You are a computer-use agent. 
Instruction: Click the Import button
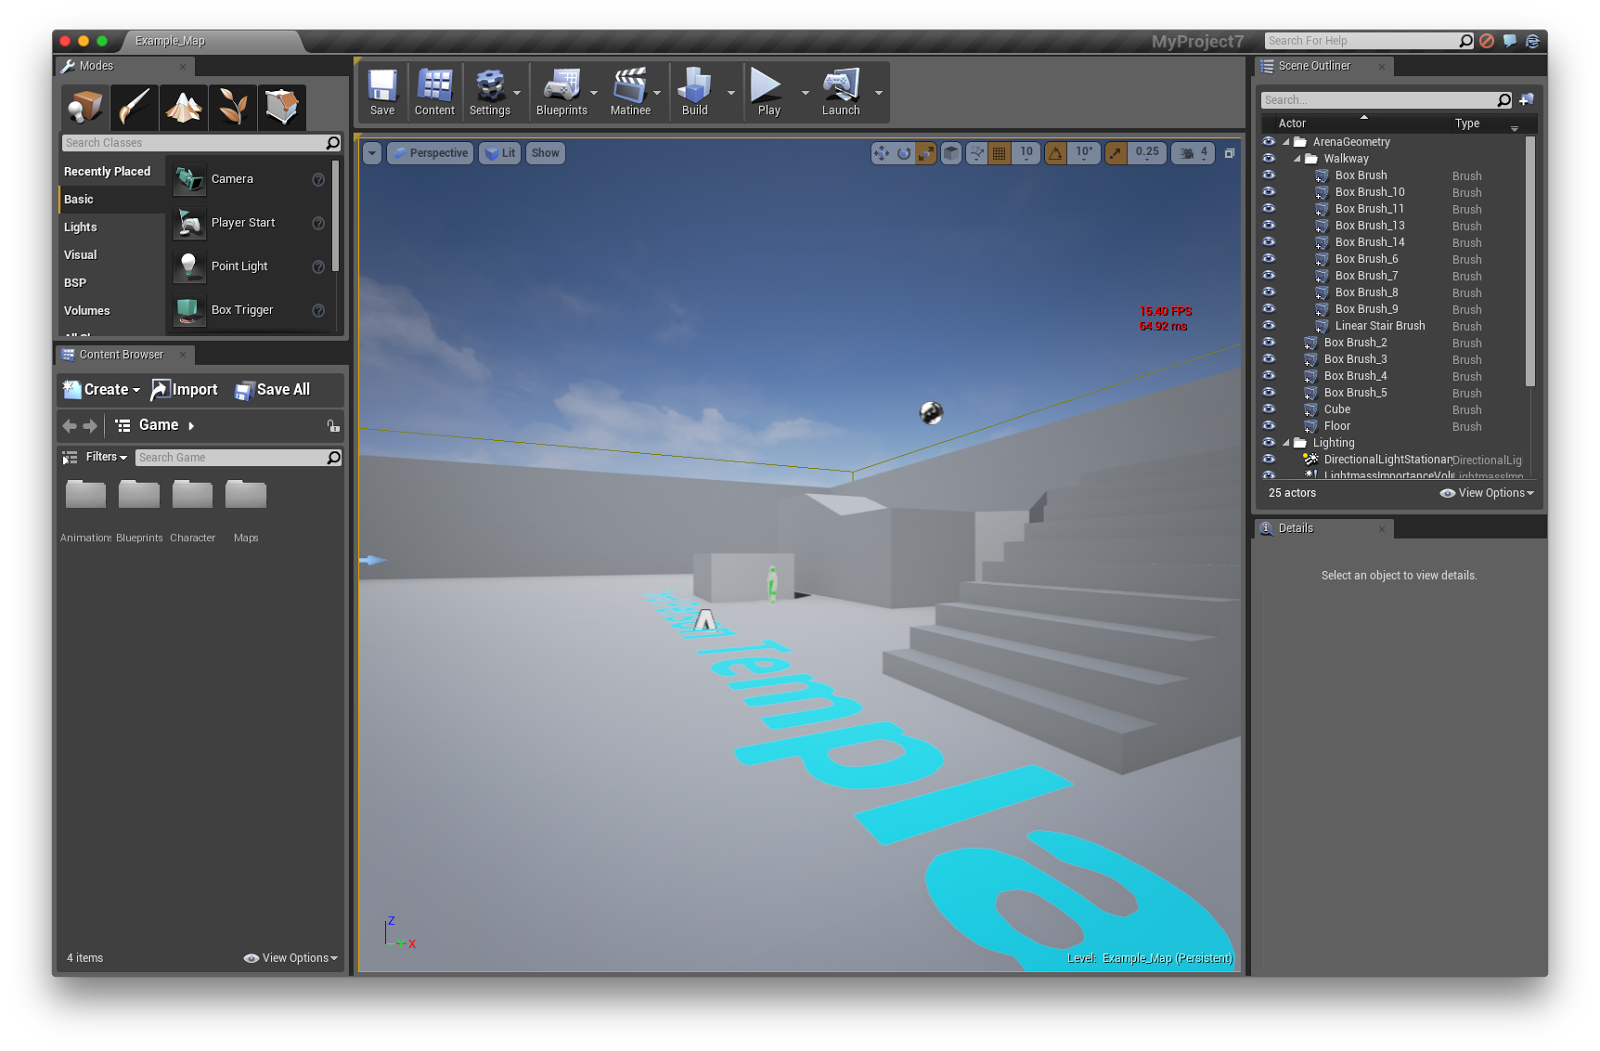pyautogui.click(x=184, y=390)
